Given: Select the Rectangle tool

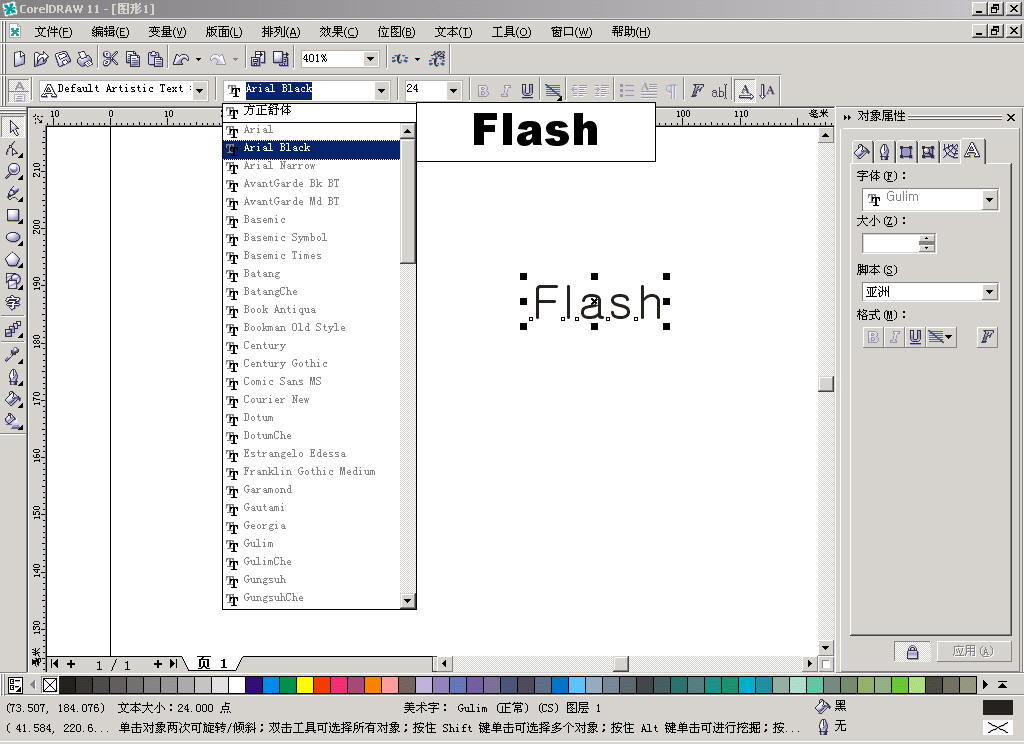Looking at the screenshot, I should tap(14, 216).
